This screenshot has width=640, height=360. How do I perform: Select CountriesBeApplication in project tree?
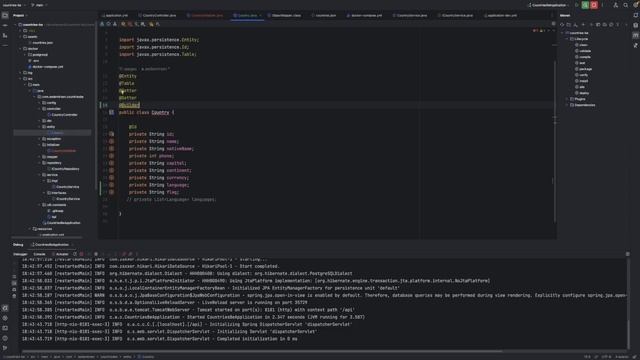[x=62, y=223]
